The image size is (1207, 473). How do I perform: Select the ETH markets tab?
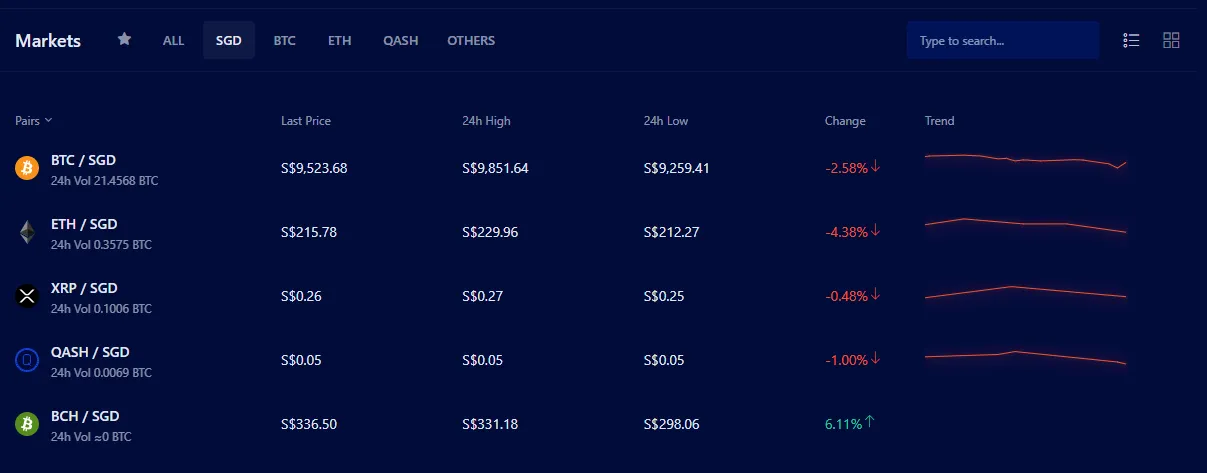pos(340,41)
